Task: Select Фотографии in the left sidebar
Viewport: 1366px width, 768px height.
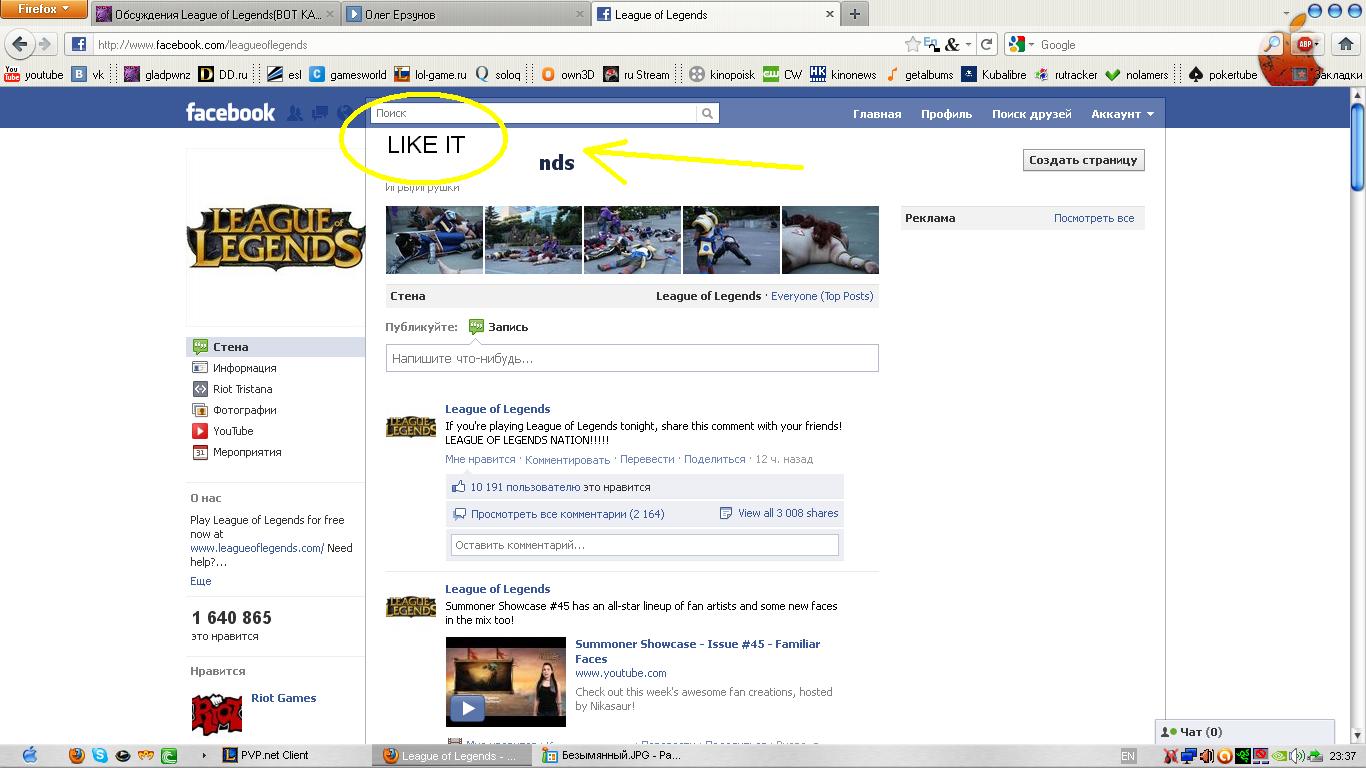Action: (x=244, y=410)
